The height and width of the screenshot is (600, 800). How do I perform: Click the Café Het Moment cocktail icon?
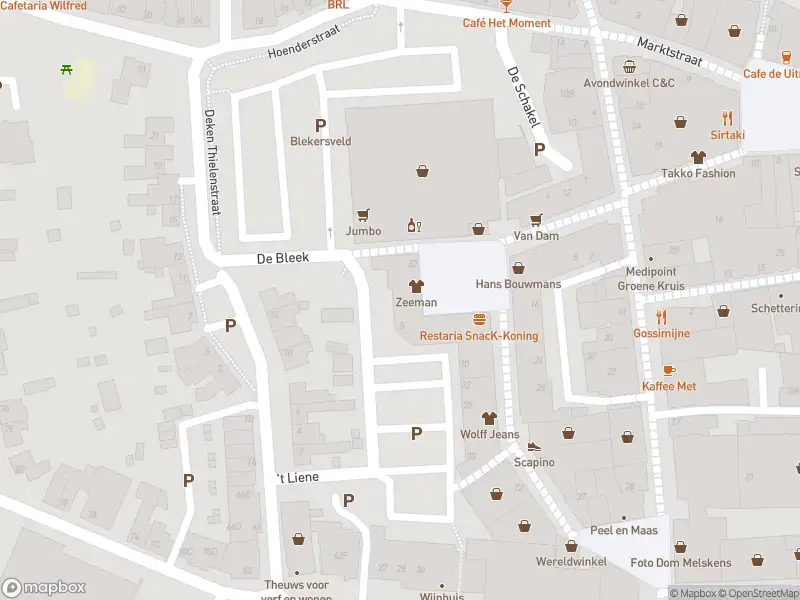click(x=506, y=6)
